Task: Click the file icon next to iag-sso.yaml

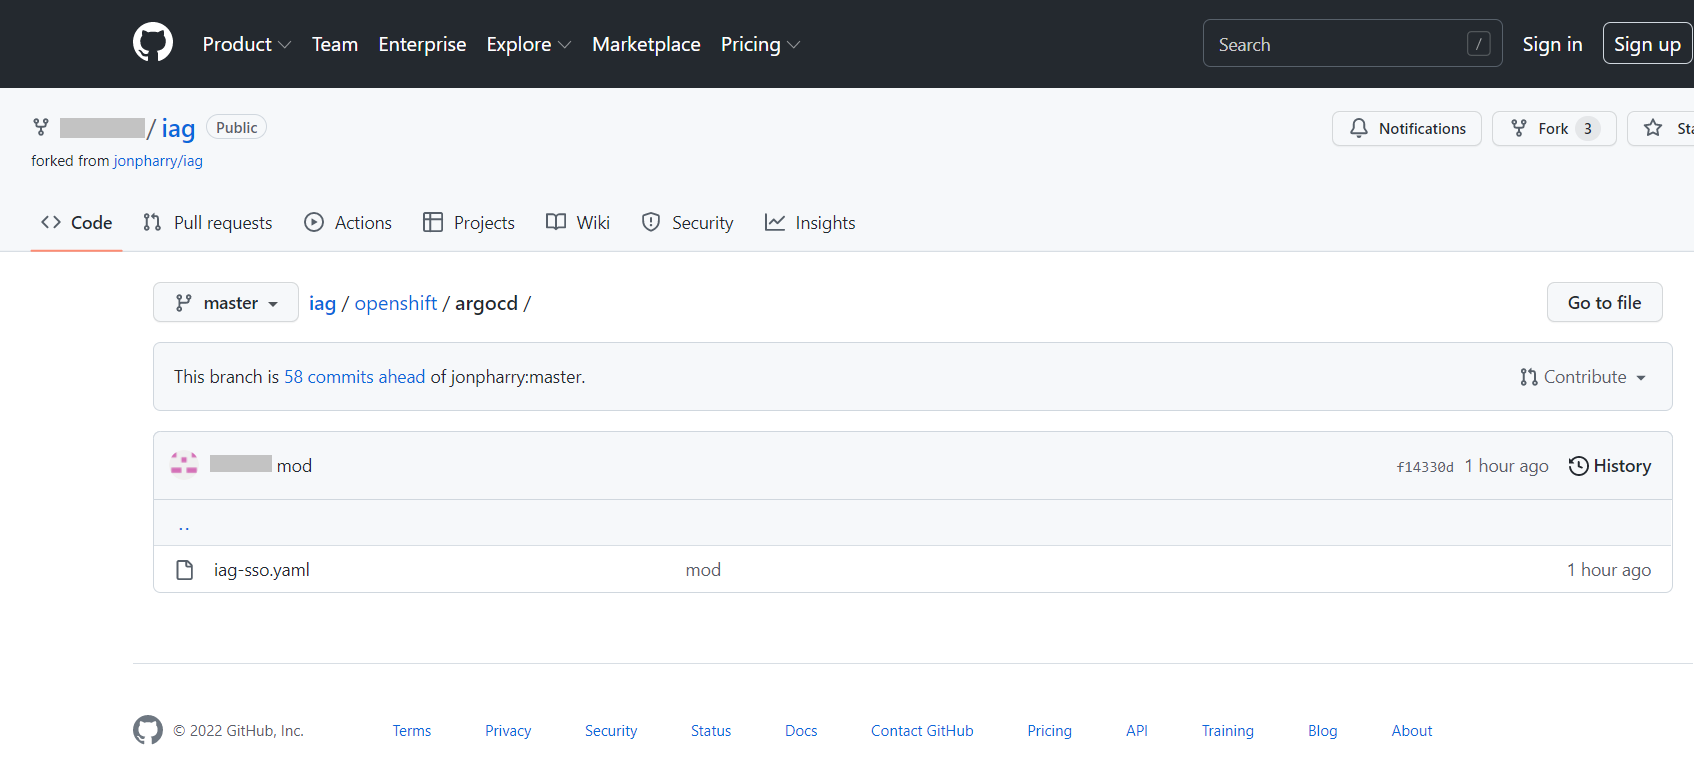Action: (x=184, y=570)
